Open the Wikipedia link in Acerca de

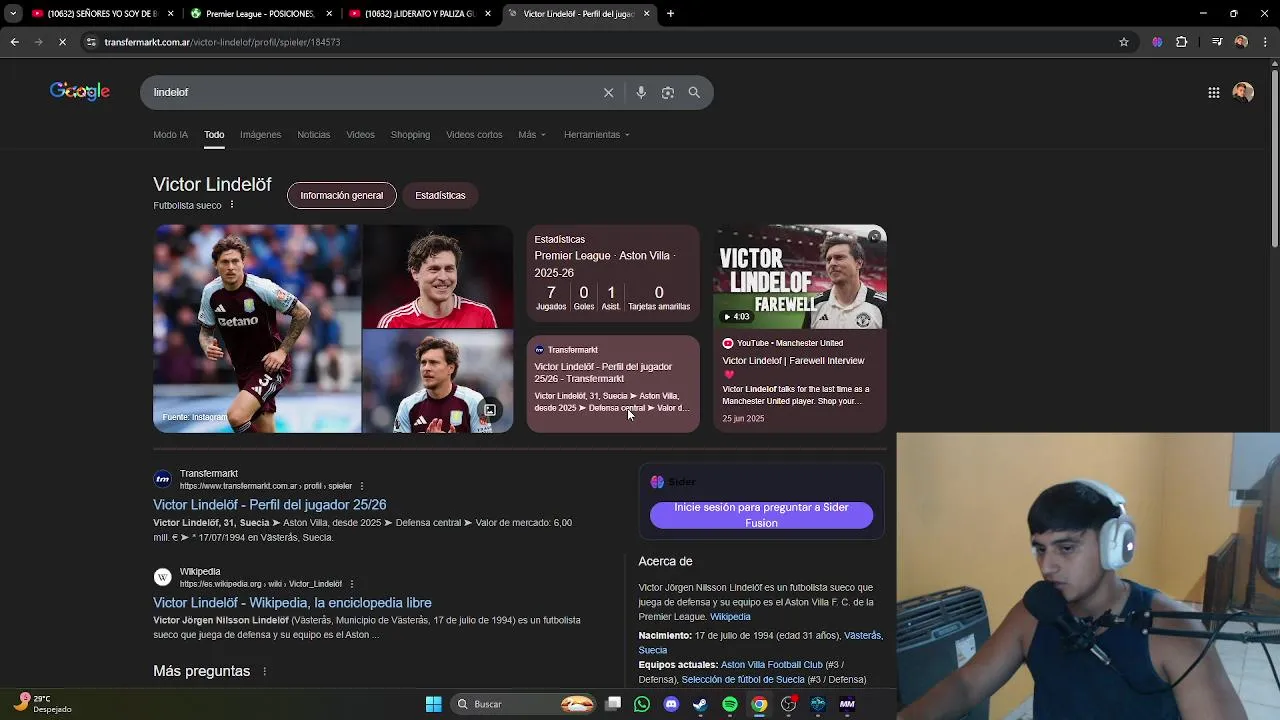click(x=730, y=617)
